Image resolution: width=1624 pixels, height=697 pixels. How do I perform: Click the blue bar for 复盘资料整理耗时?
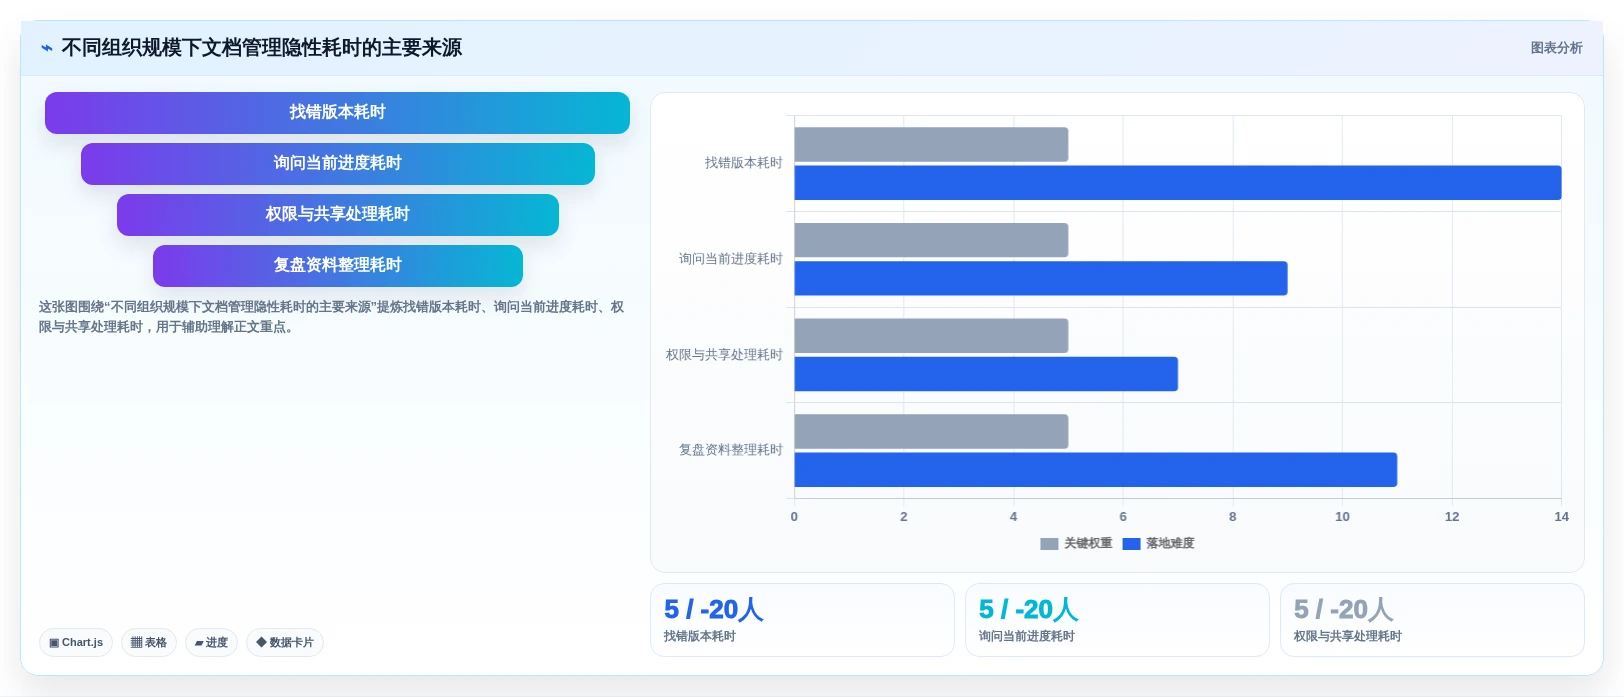pyautogui.click(x=1096, y=470)
